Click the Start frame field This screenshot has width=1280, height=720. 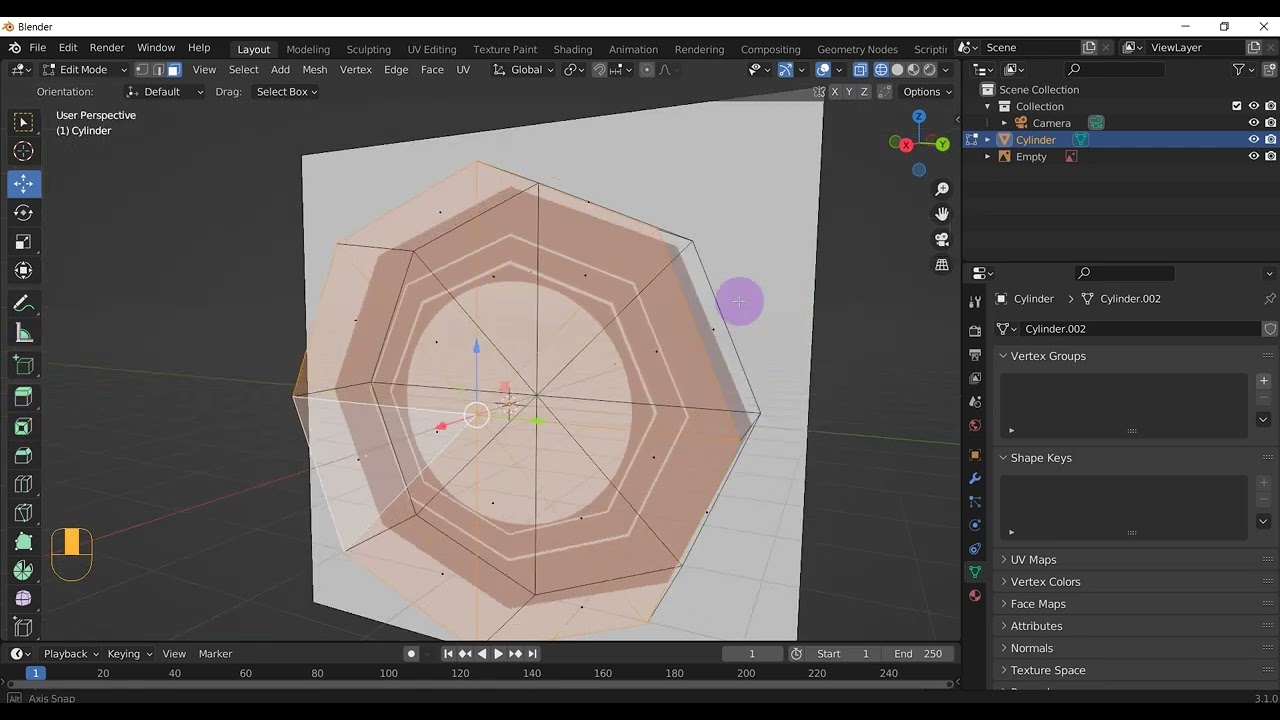click(x=843, y=654)
